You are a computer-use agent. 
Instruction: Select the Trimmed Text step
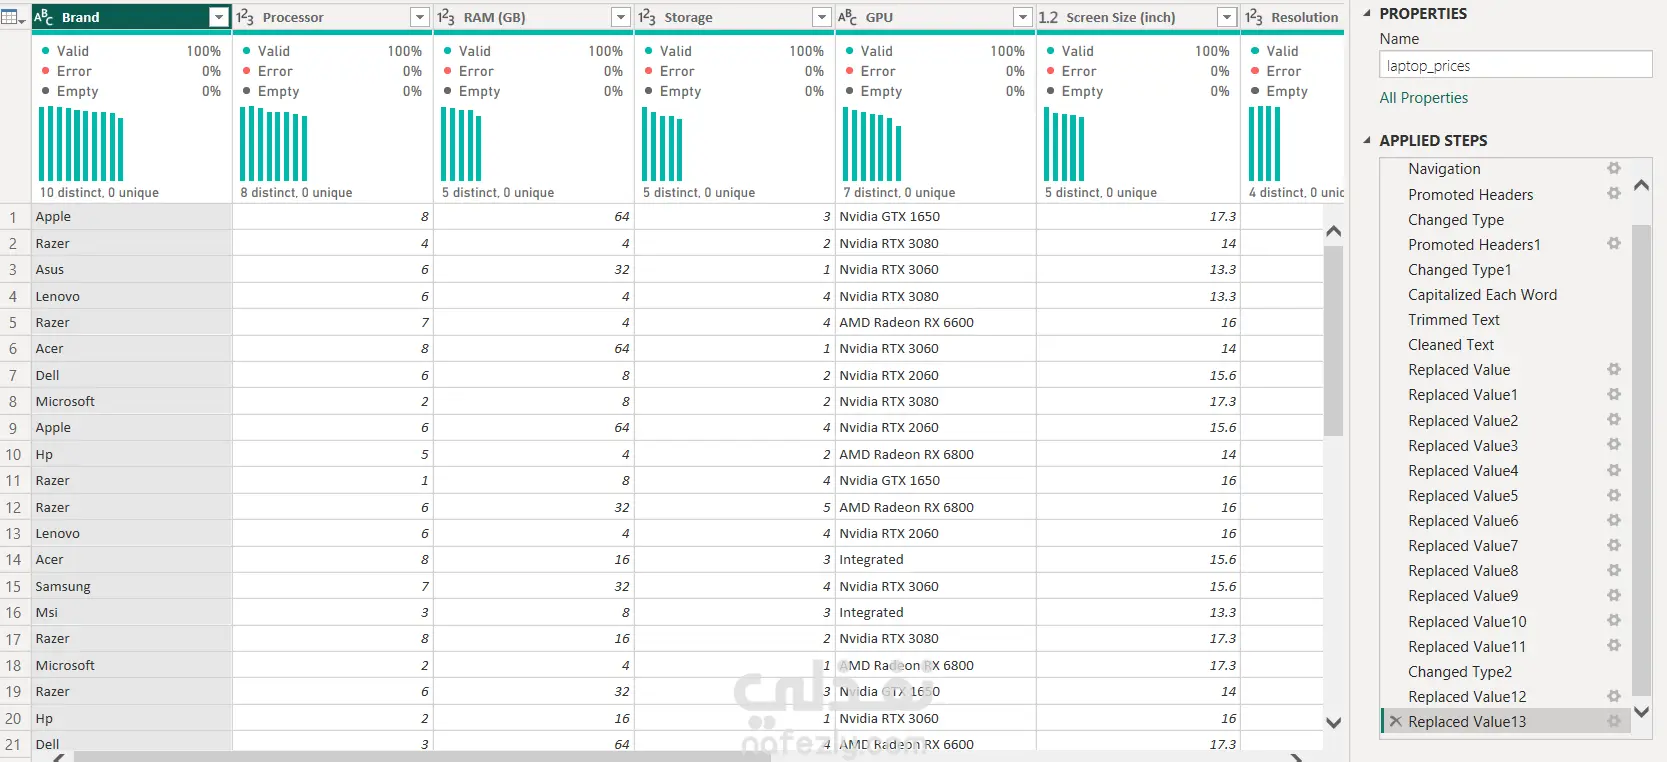pyautogui.click(x=1454, y=320)
